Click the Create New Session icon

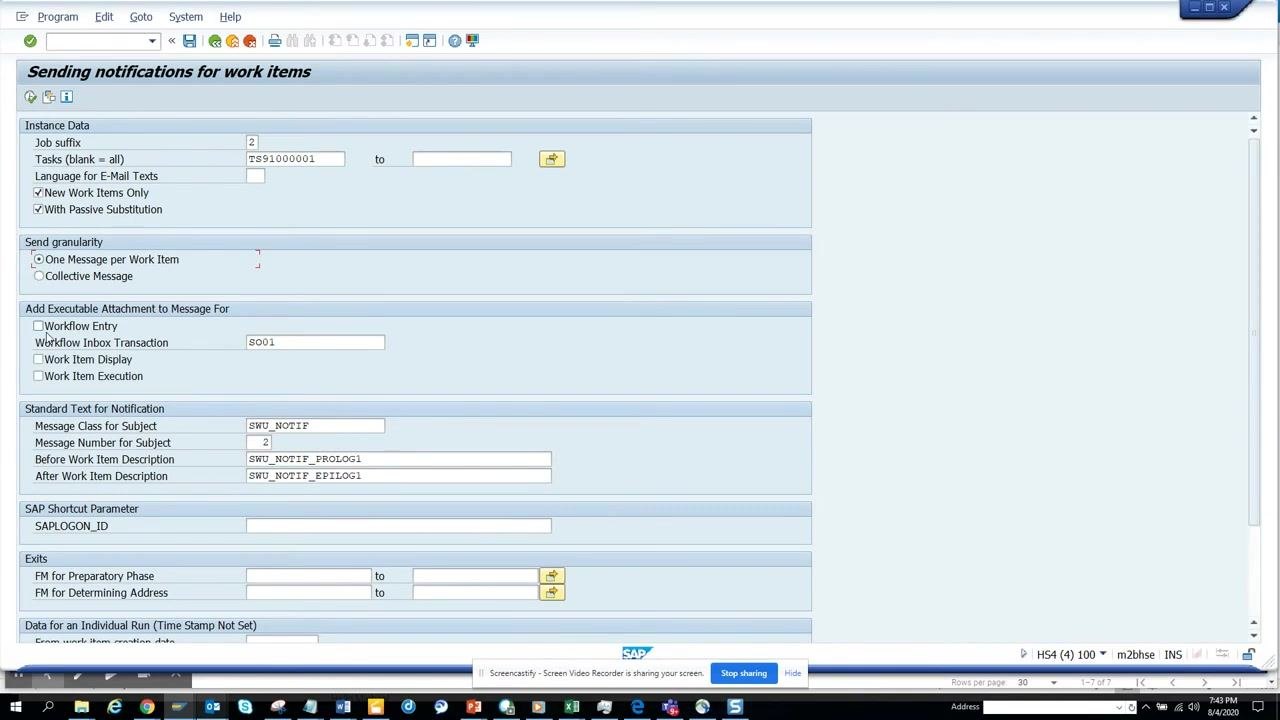412,41
